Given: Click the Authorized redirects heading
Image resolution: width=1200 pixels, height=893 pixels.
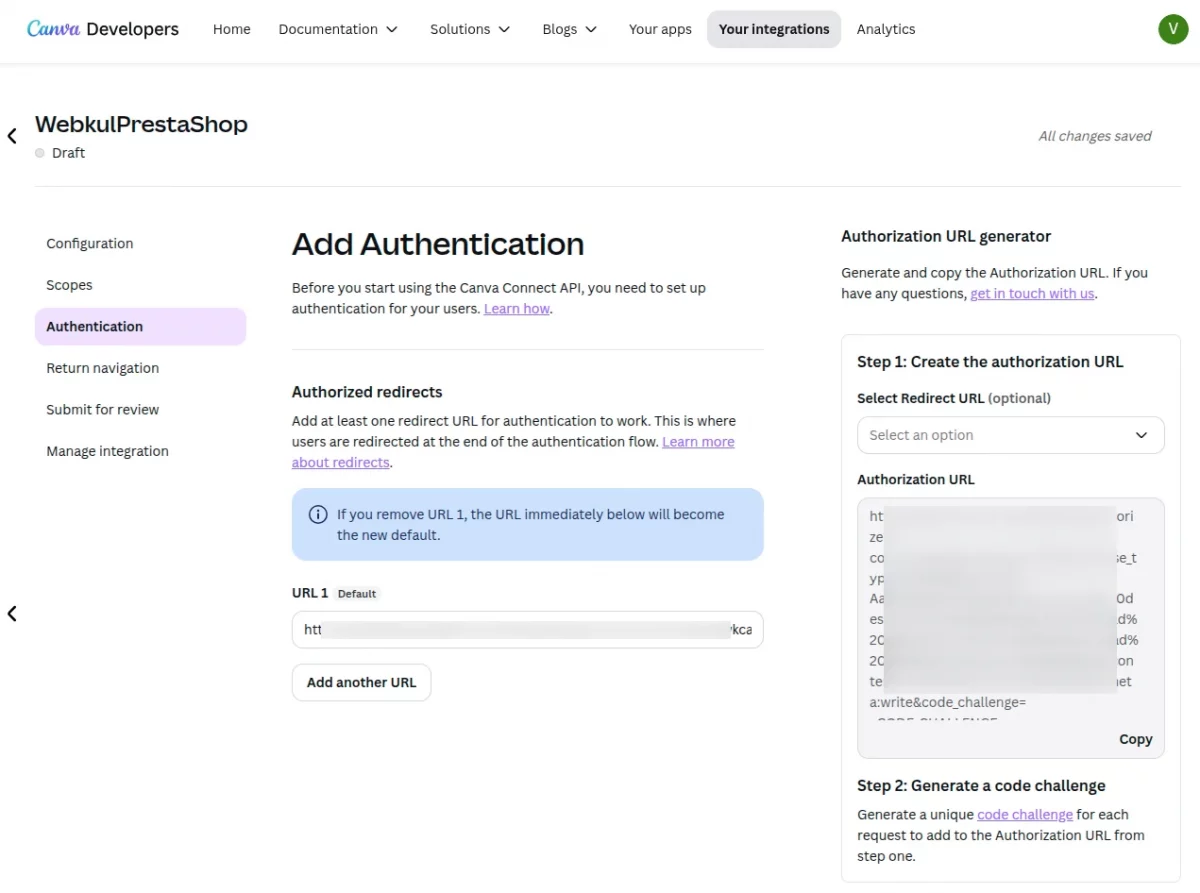Looking at the screenshot, I should point(367,392).
